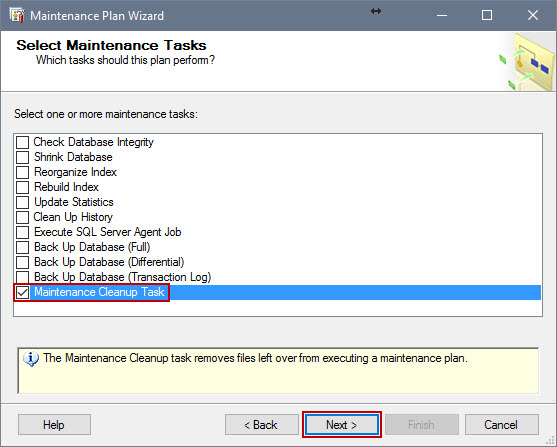Viewport: 557px width, 447px height.
Task: Tick the Update Statistics checkbox
Action: (x=22, y=202)
